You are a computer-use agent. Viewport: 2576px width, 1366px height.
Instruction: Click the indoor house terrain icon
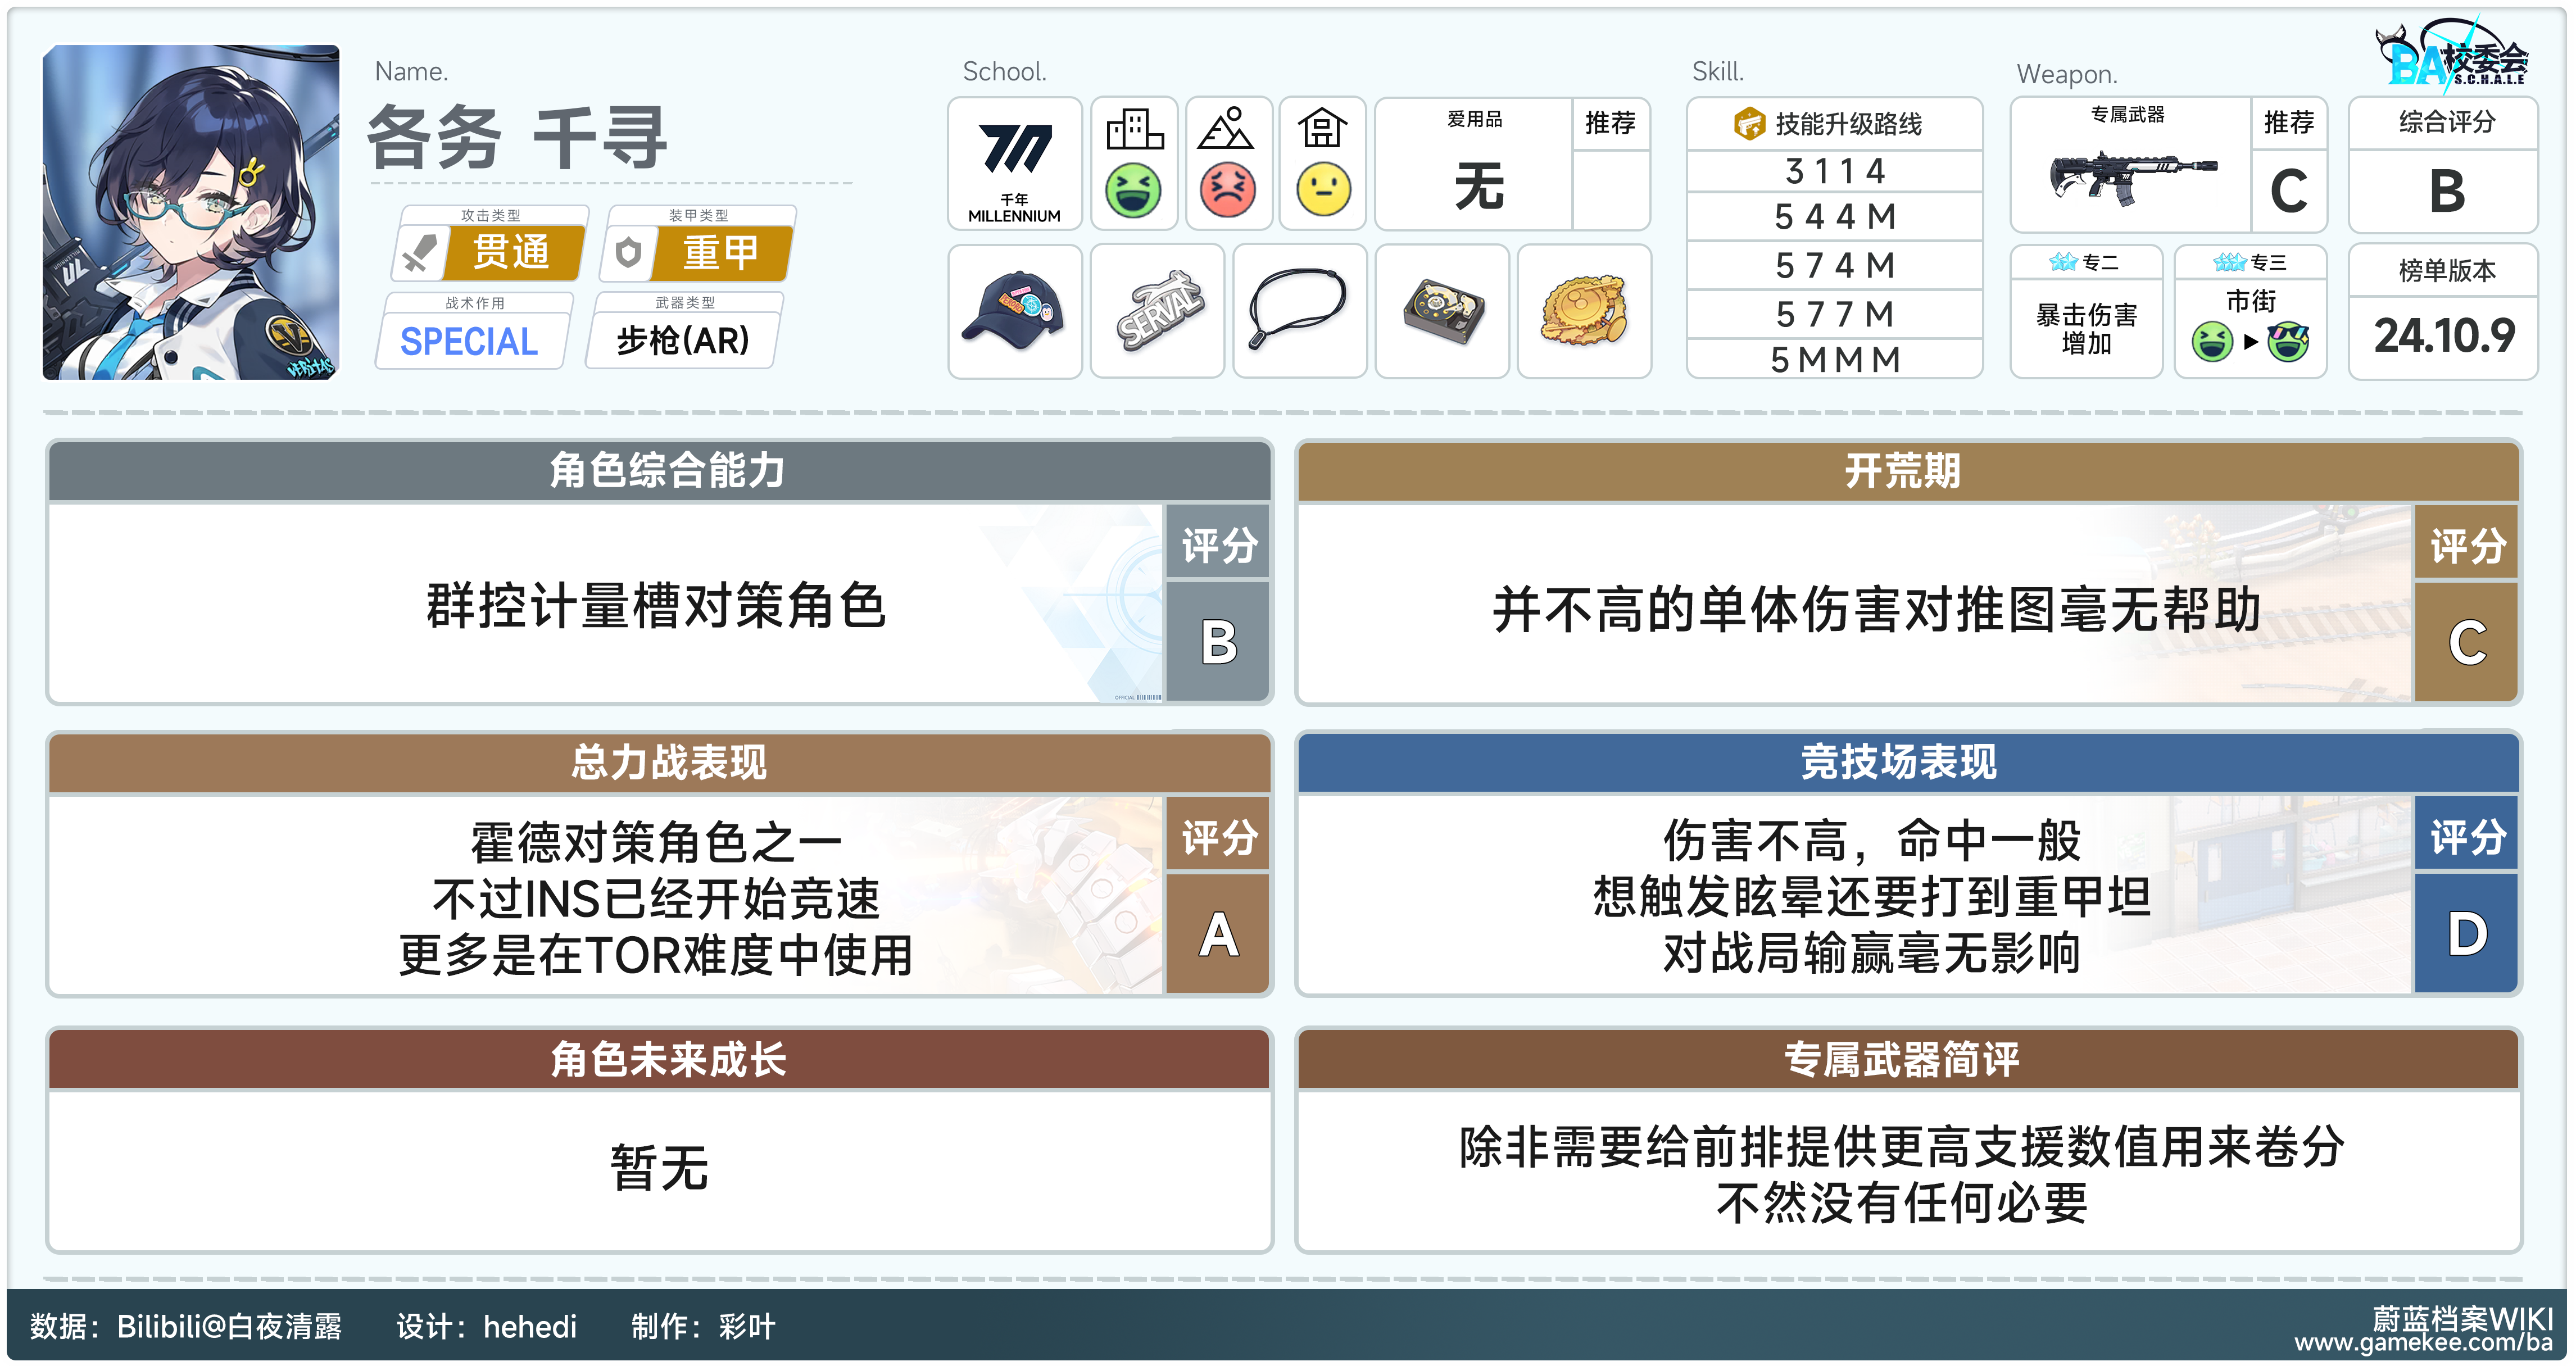tap(1322, 129)
